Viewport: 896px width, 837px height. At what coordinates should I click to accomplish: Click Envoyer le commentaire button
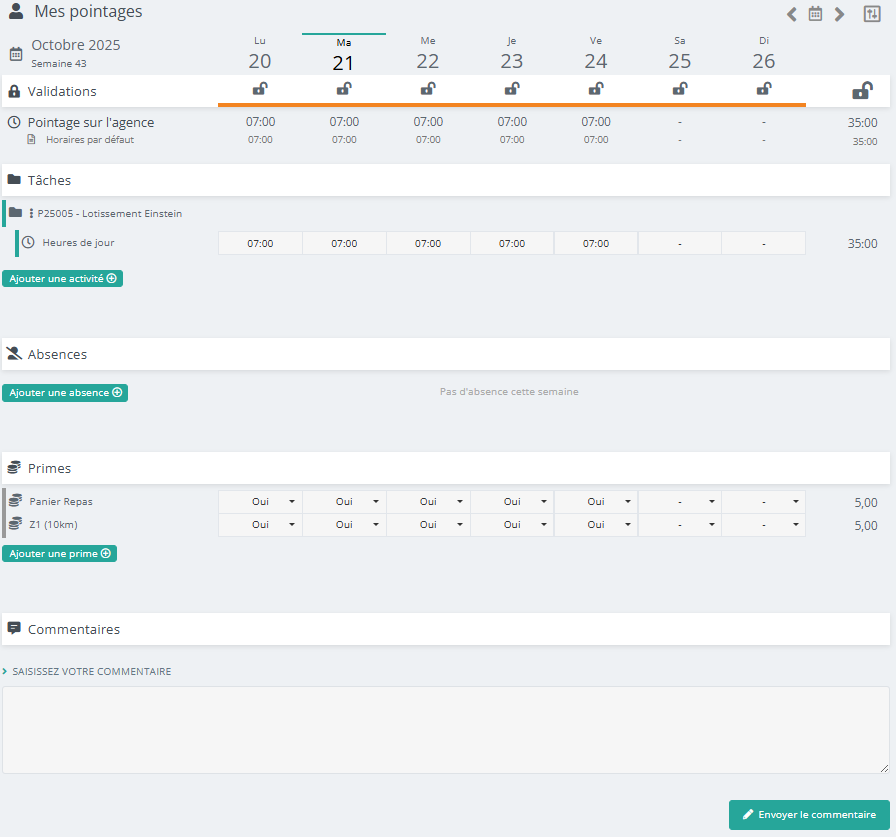(x=809, y=815)
